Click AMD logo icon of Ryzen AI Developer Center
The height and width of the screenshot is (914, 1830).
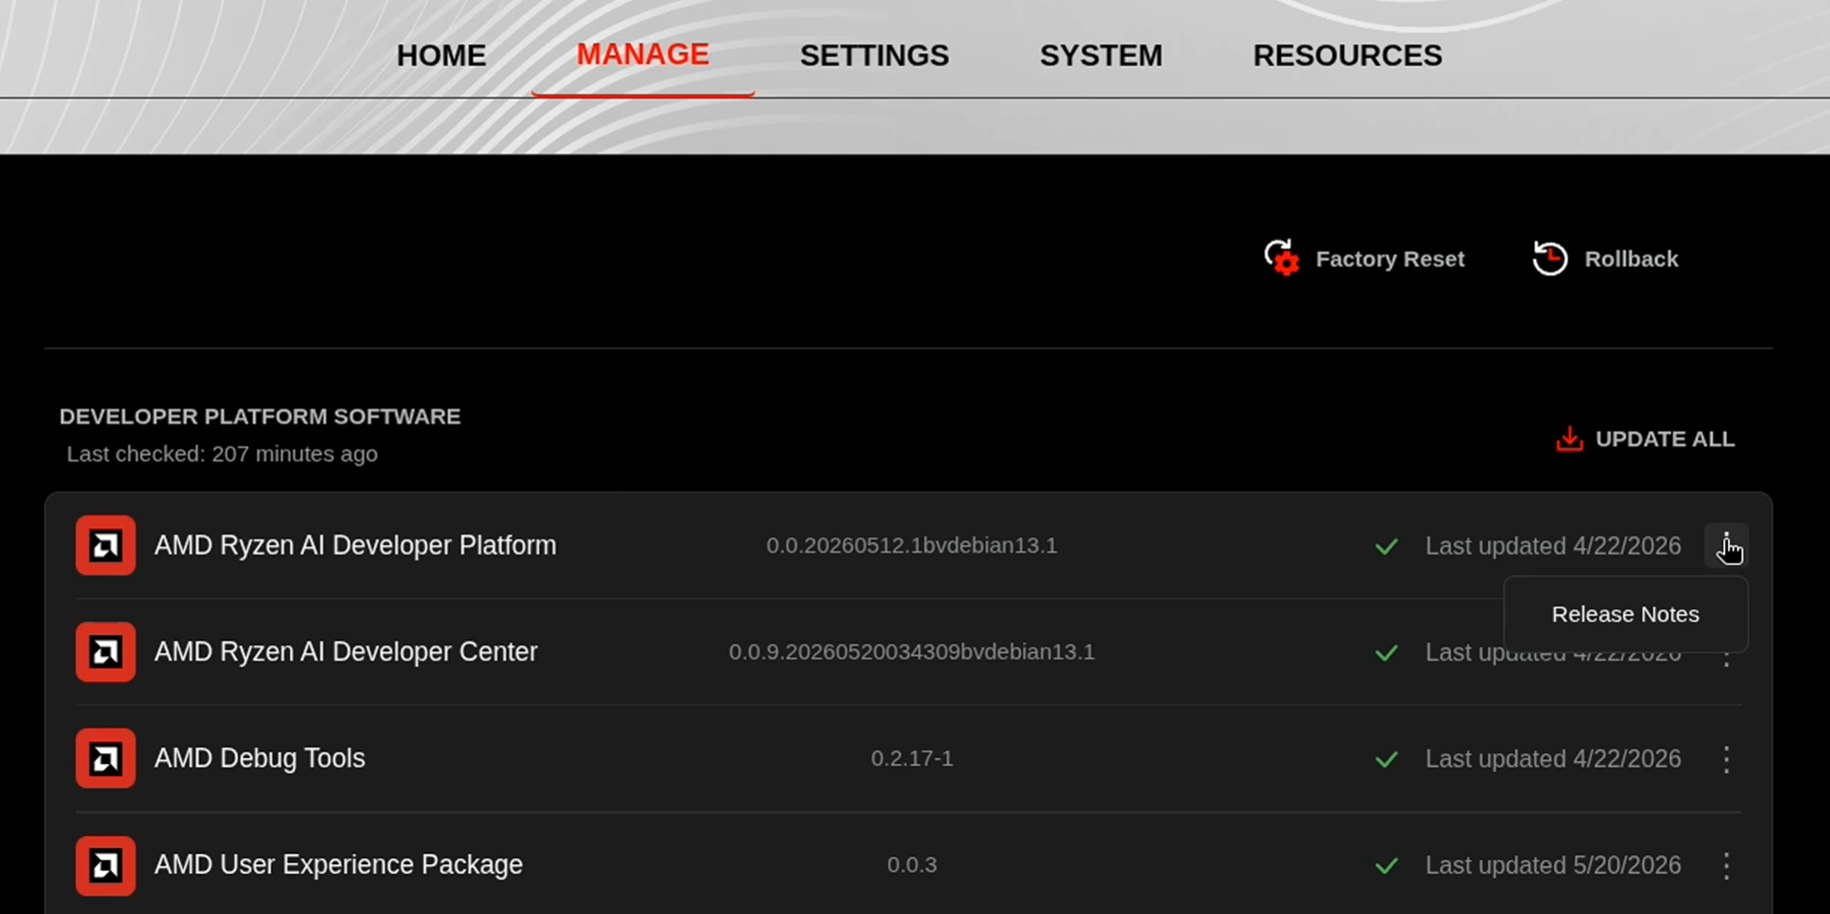(x=105, y=652)
